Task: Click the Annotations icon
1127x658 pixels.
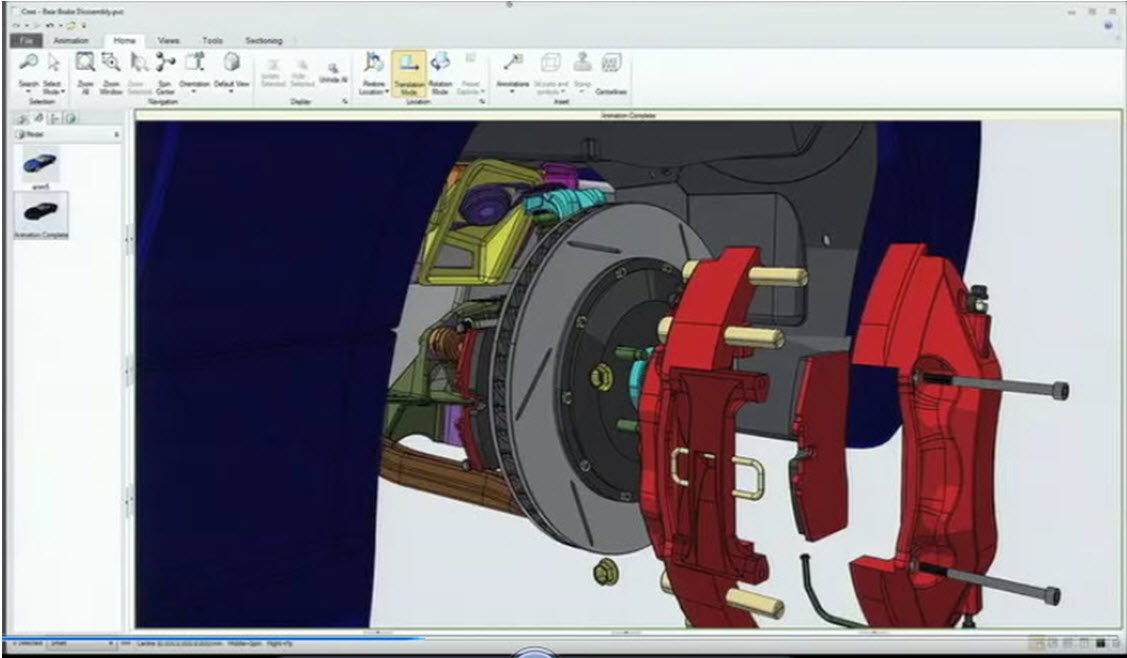Action: 513,63
